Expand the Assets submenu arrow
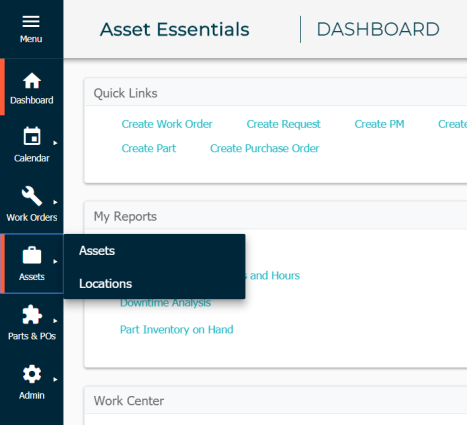467x425 pixels. tap(55, 261)
